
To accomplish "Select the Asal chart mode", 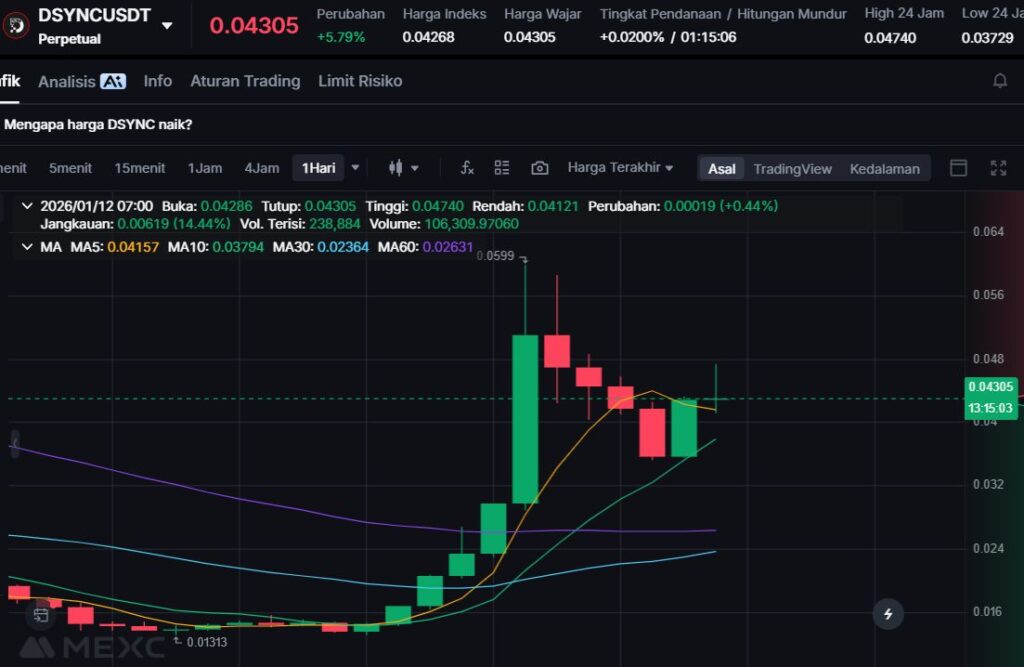I will [x=721, y=168].
